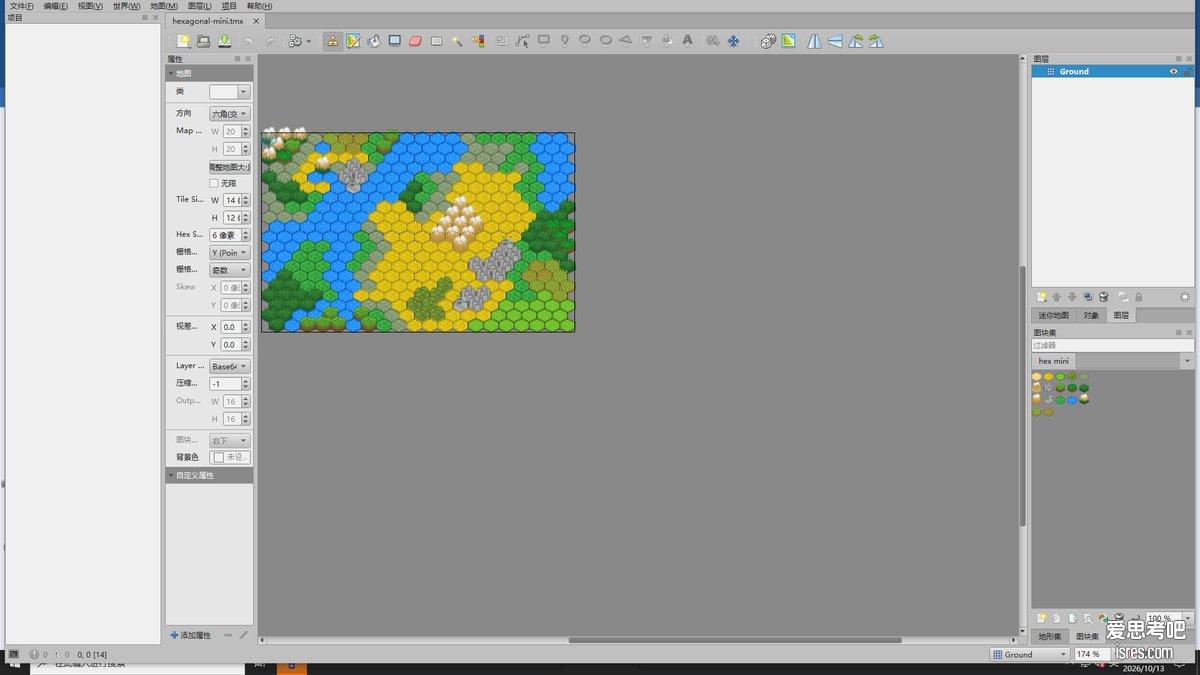Toggle highlight current layer button
The image size is (1200, 675).
(x=1185, y=297)
